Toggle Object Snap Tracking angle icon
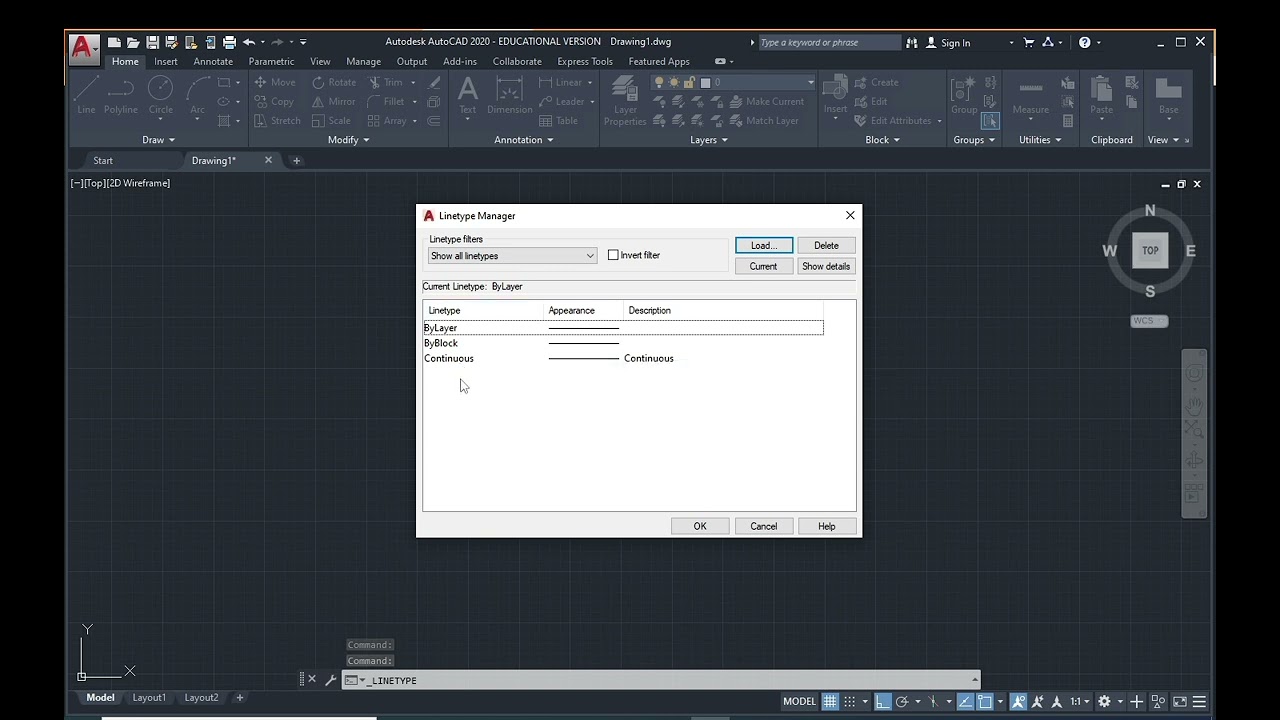This screenshot has height=720, width=1280. click(965, 702)
